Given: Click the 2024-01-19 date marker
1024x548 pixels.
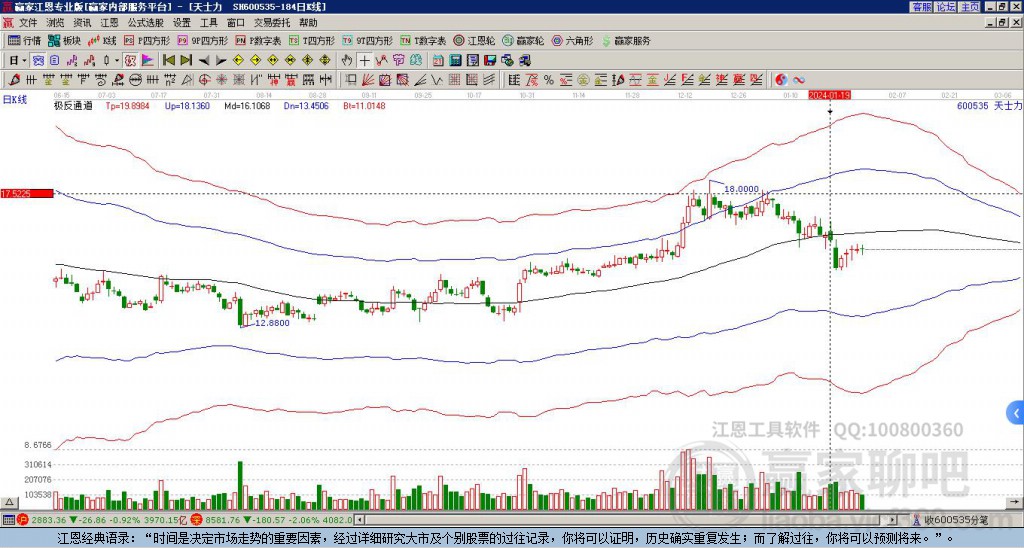Looking at the screenshot, I should coord(829,95).
